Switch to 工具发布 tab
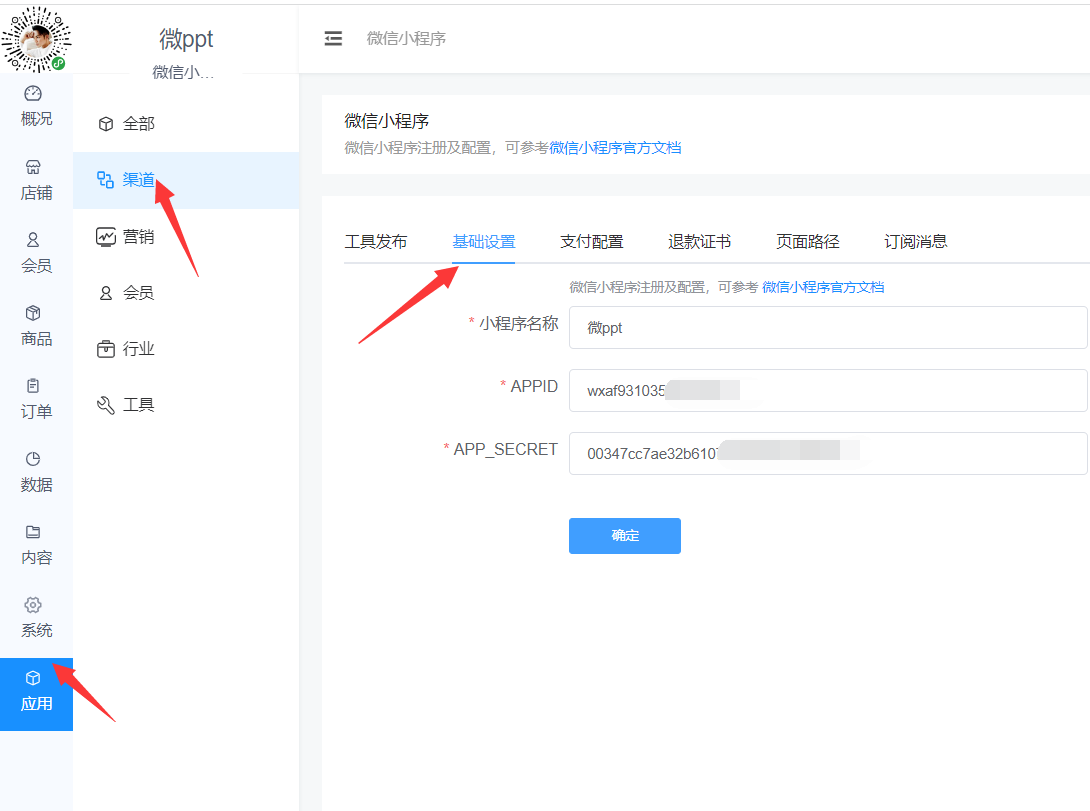Image resolution: width=1090 pixels, height=811 pixels. coord(375,242)
